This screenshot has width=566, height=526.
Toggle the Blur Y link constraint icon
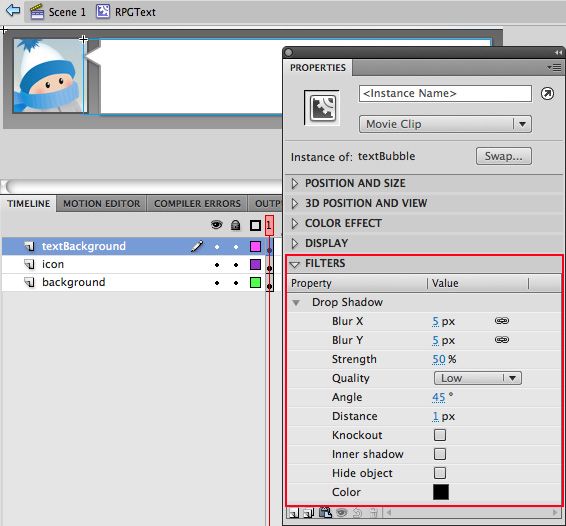click(x=502, y=340)
